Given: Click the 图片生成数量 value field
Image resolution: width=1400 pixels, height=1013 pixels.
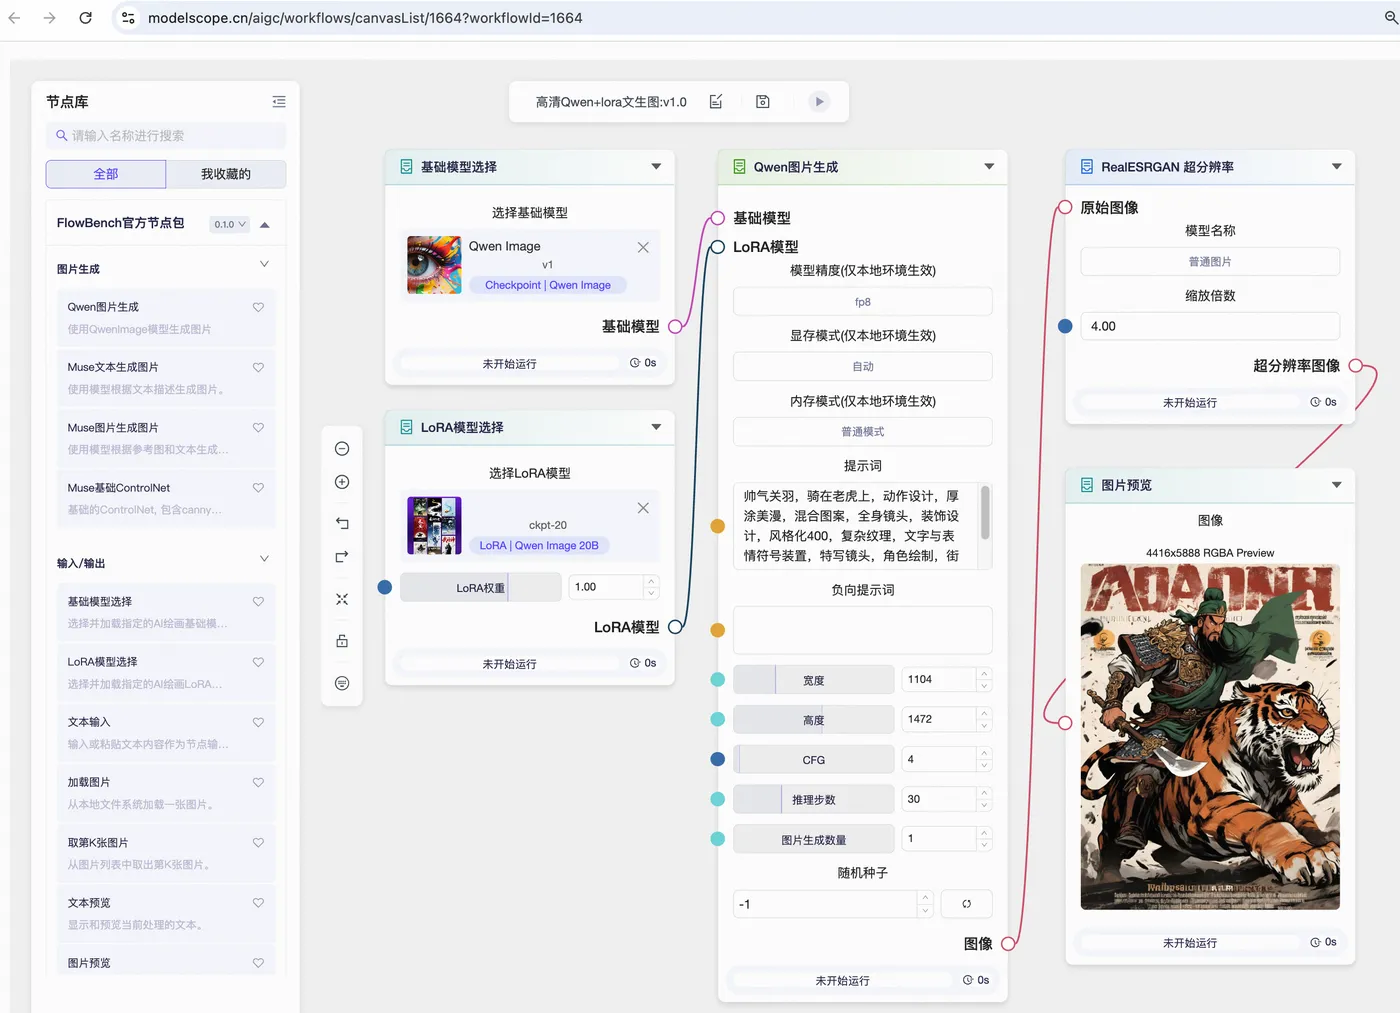Looking at the screenshot, I should [938, 838].
